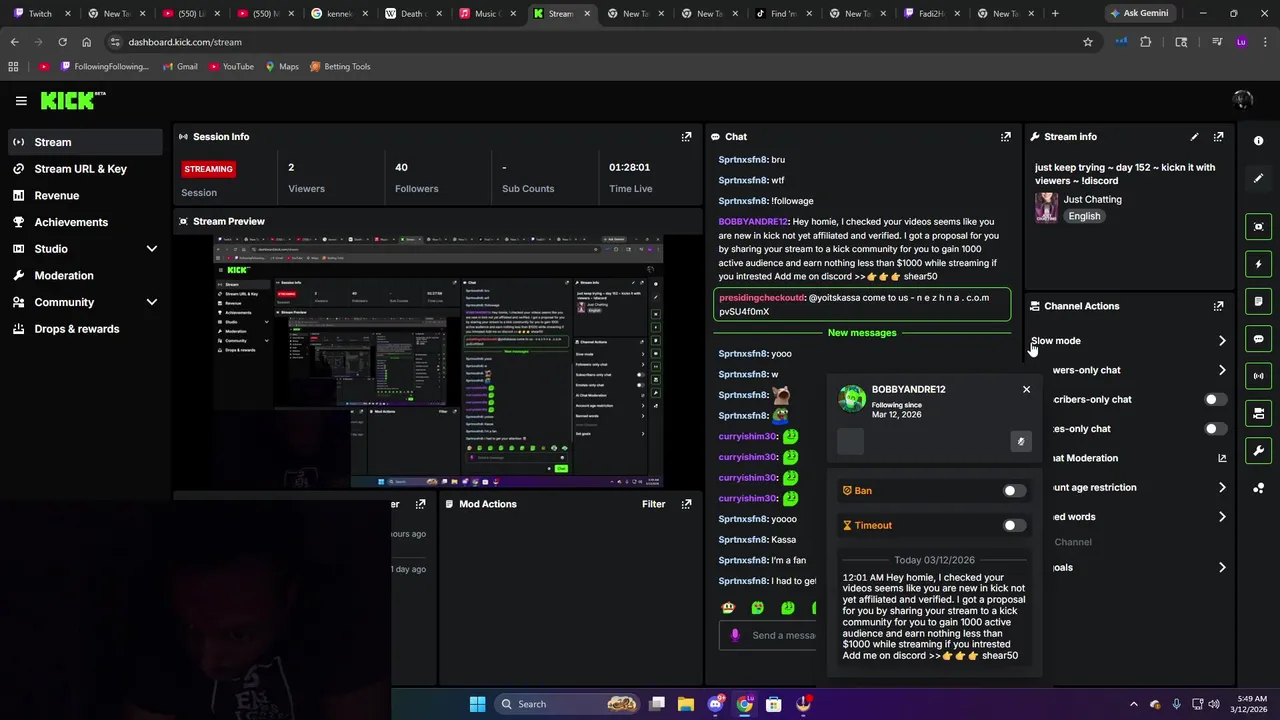Toggle the document widget icon in right rail
The width and height of the screenshot is (1280, 720).
(x=1258, y=301)
